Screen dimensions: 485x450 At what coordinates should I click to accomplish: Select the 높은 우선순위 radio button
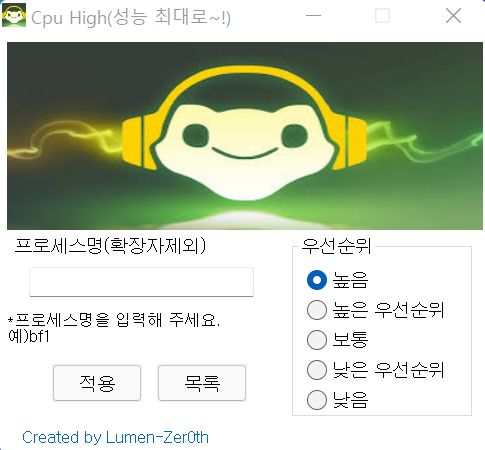(x=317, y=310)
